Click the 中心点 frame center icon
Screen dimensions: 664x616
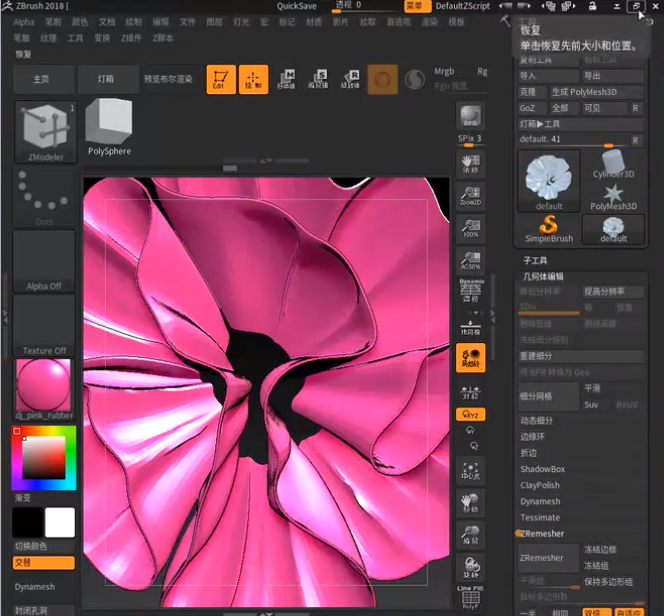pyautogui.click(x=470, y=471)
